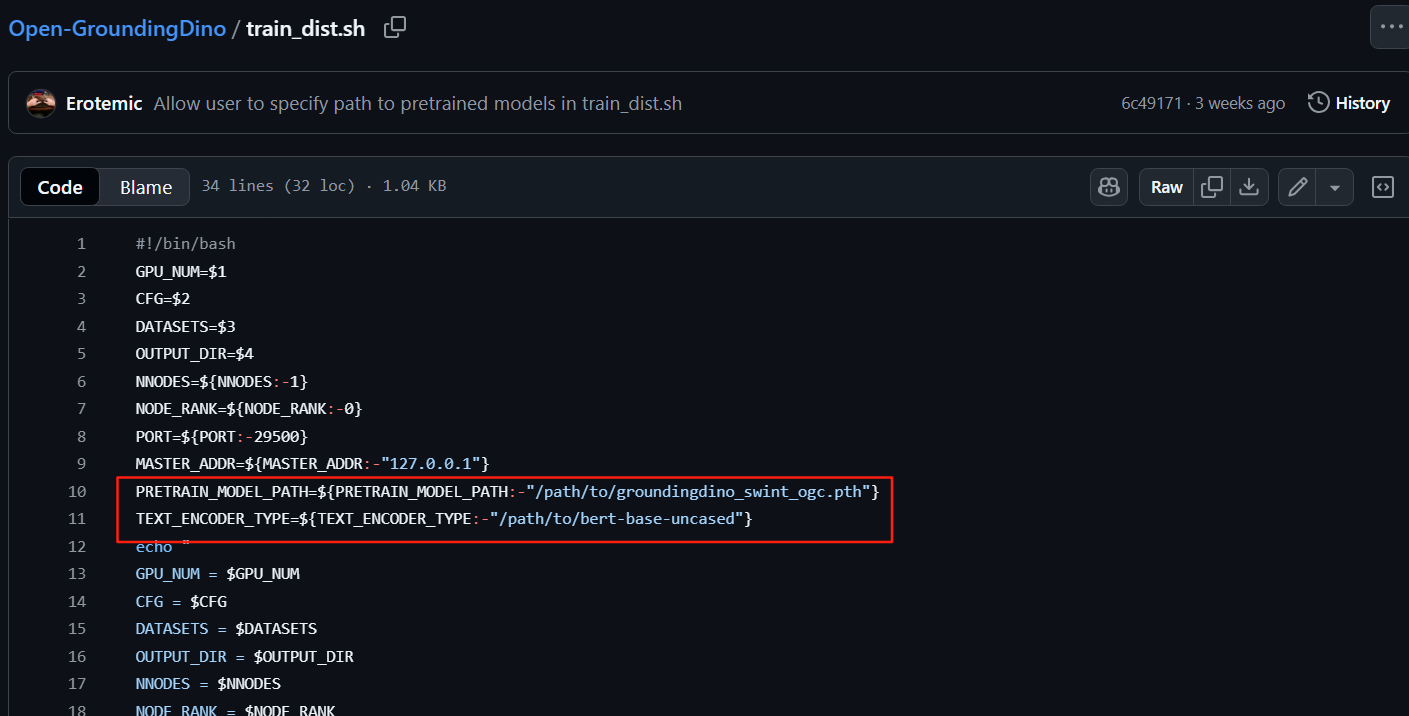
Task: Copy raw file contents icon
Action: click(1211, 187)
